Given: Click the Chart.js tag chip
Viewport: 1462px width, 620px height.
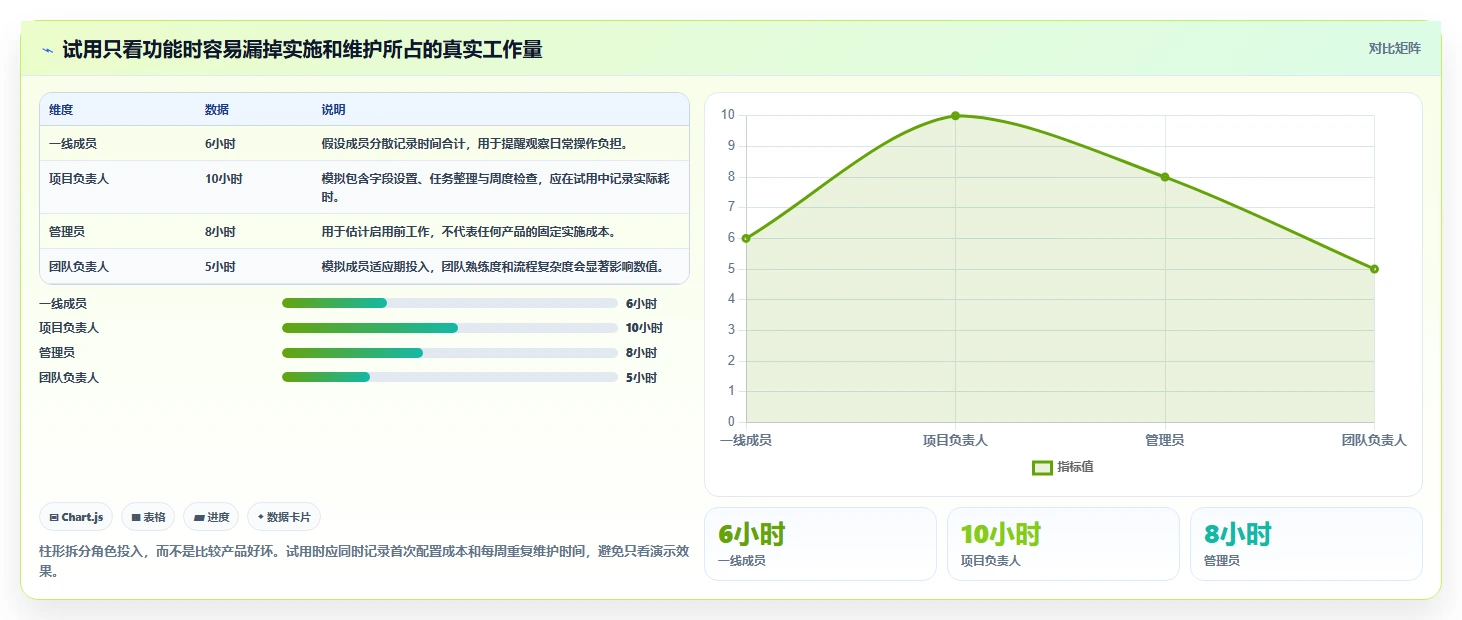Looking at the screenshot, I should pos(77,517).
